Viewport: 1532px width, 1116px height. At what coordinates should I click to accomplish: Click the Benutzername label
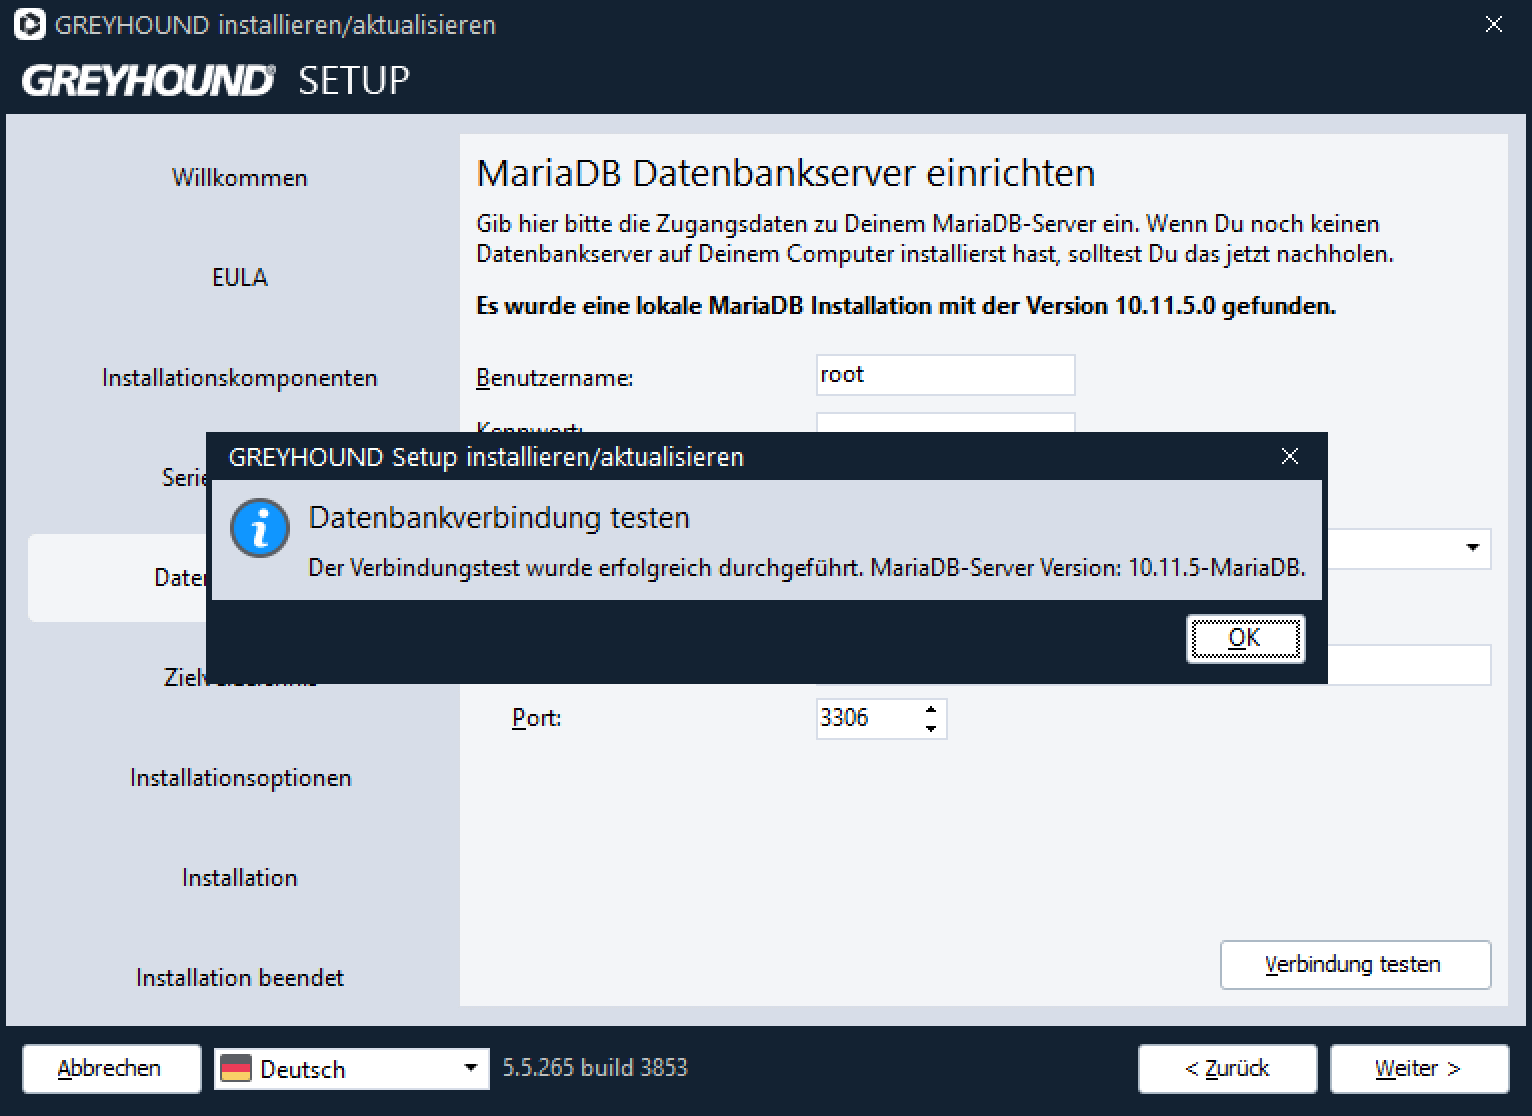555,378
